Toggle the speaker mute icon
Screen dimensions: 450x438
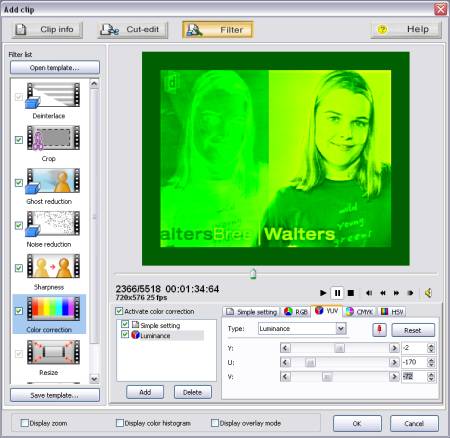point(428,293)
